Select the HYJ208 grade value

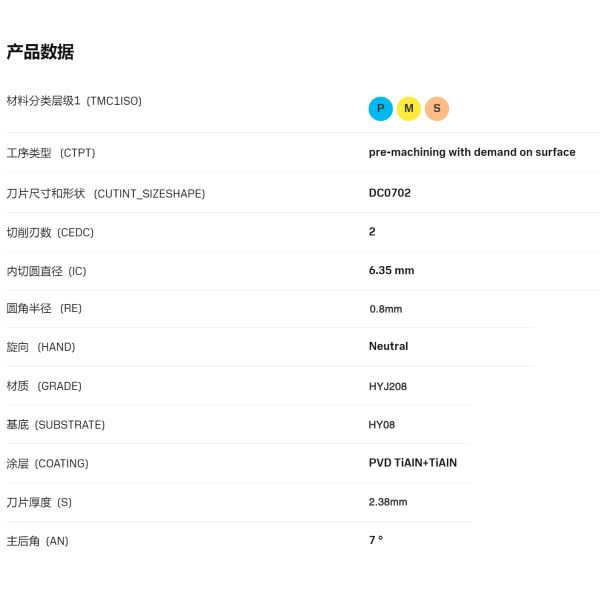[x=388, y=386]
